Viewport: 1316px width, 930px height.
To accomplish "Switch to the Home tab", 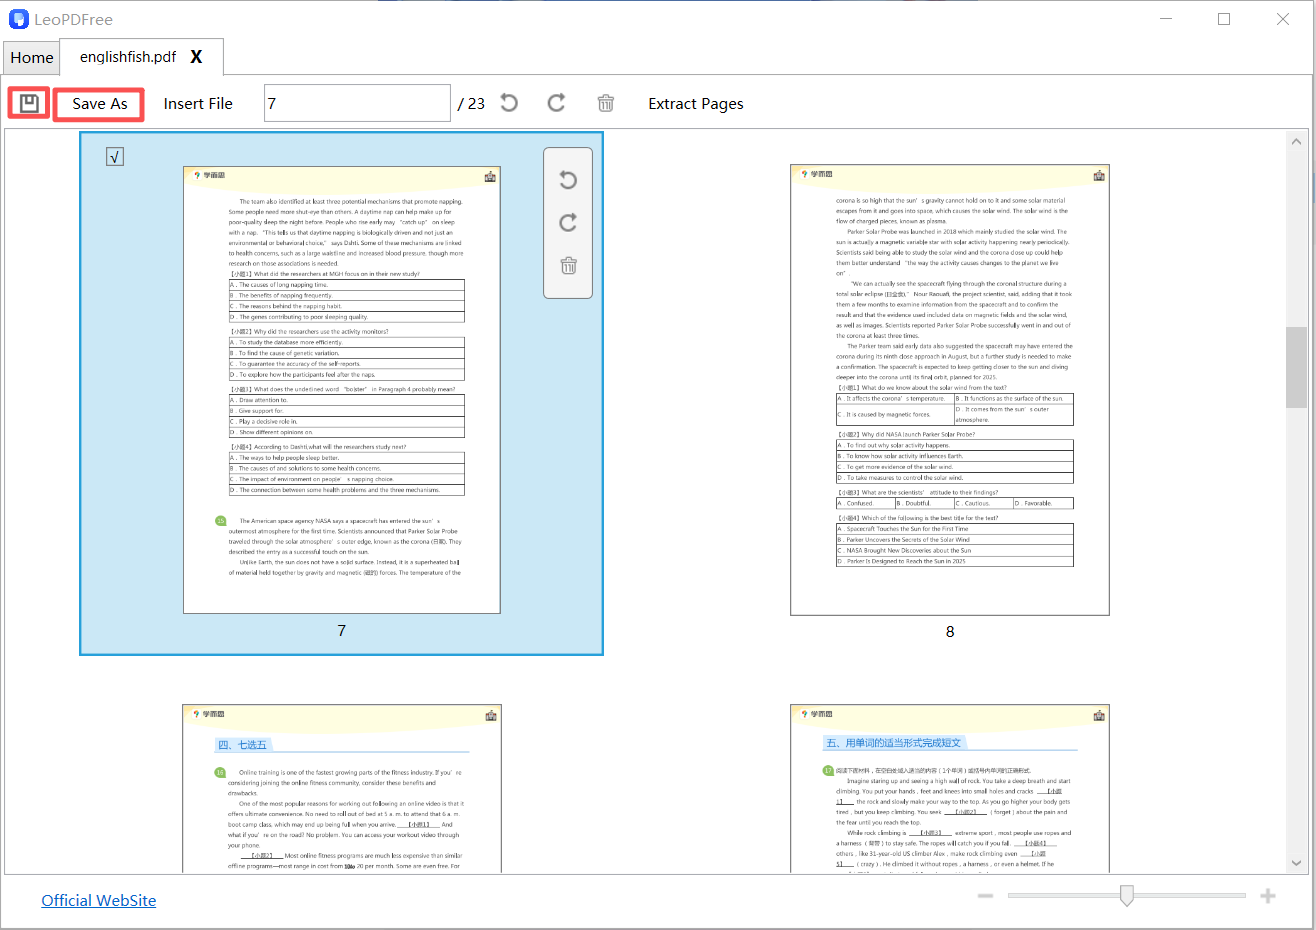I will pos(31,57).
